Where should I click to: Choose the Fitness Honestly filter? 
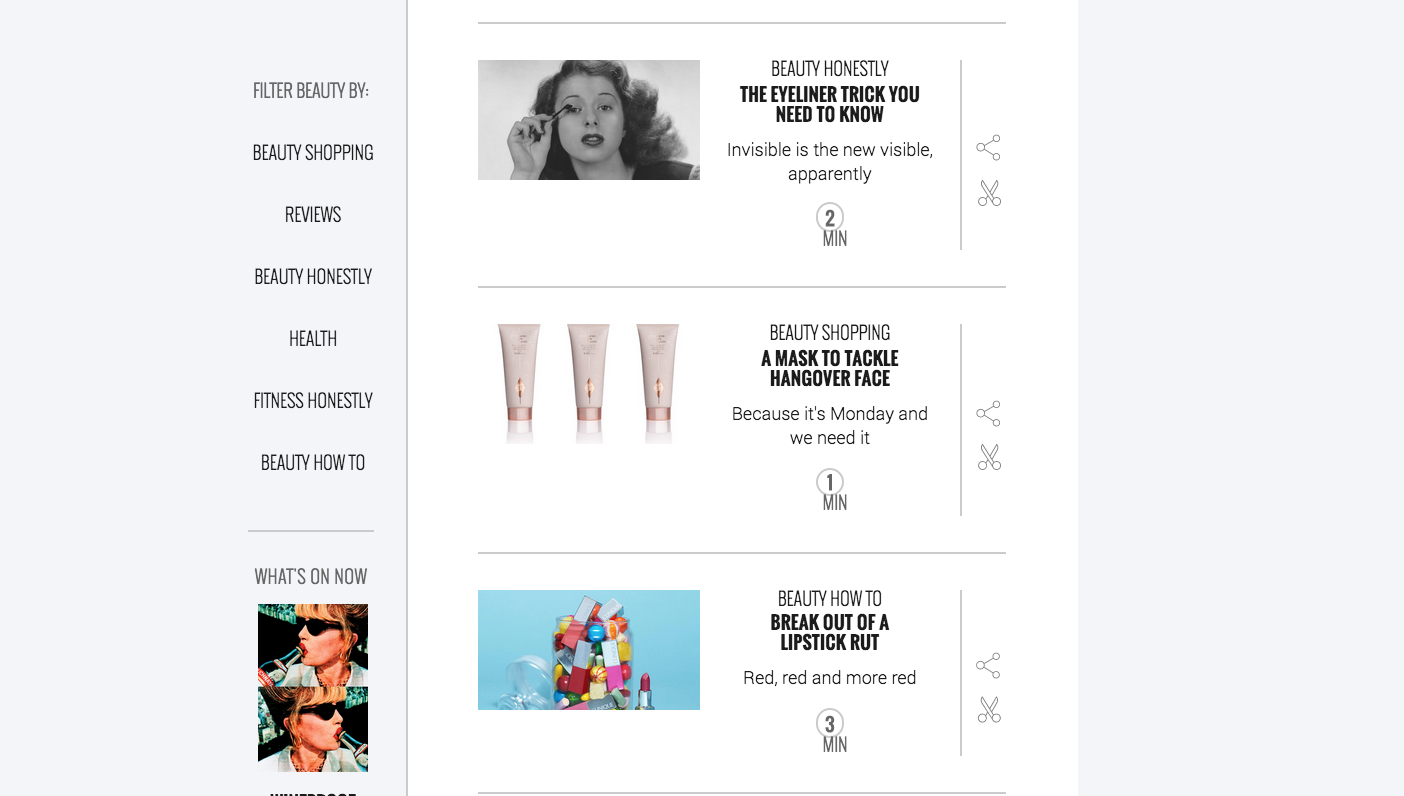[313, 401]
